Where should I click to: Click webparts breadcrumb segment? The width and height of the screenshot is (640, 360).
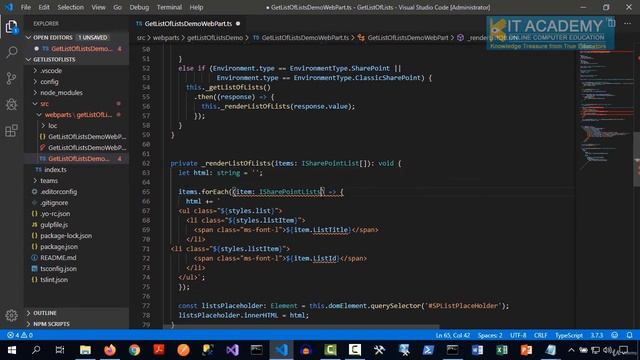click(x=166, y=38)
